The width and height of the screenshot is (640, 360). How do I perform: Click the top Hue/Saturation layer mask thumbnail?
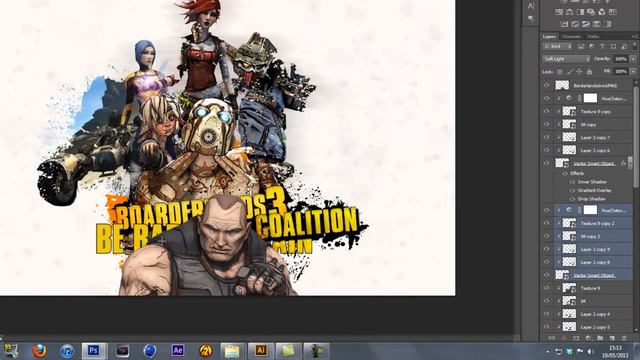coord(590,98)
